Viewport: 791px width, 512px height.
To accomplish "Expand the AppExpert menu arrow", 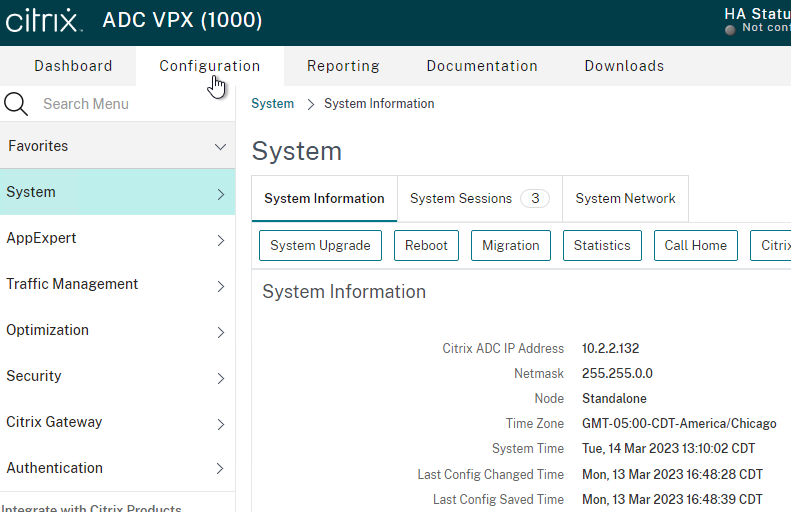I will (220, 240).
